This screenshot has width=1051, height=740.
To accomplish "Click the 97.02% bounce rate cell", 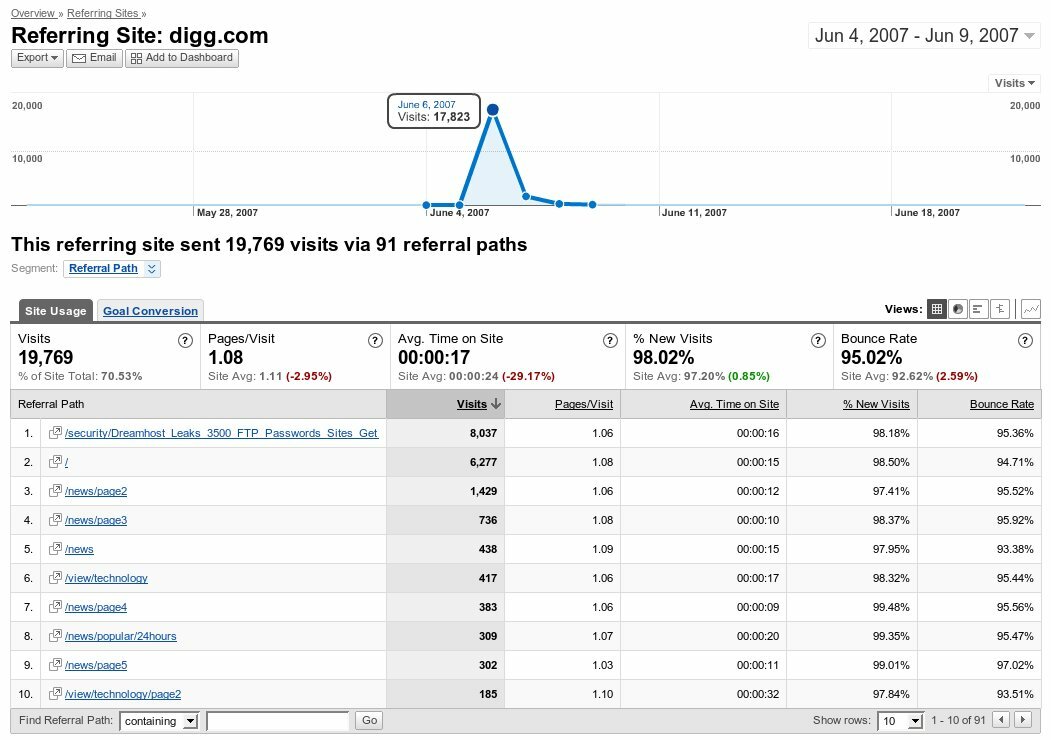I will (979, 665).
